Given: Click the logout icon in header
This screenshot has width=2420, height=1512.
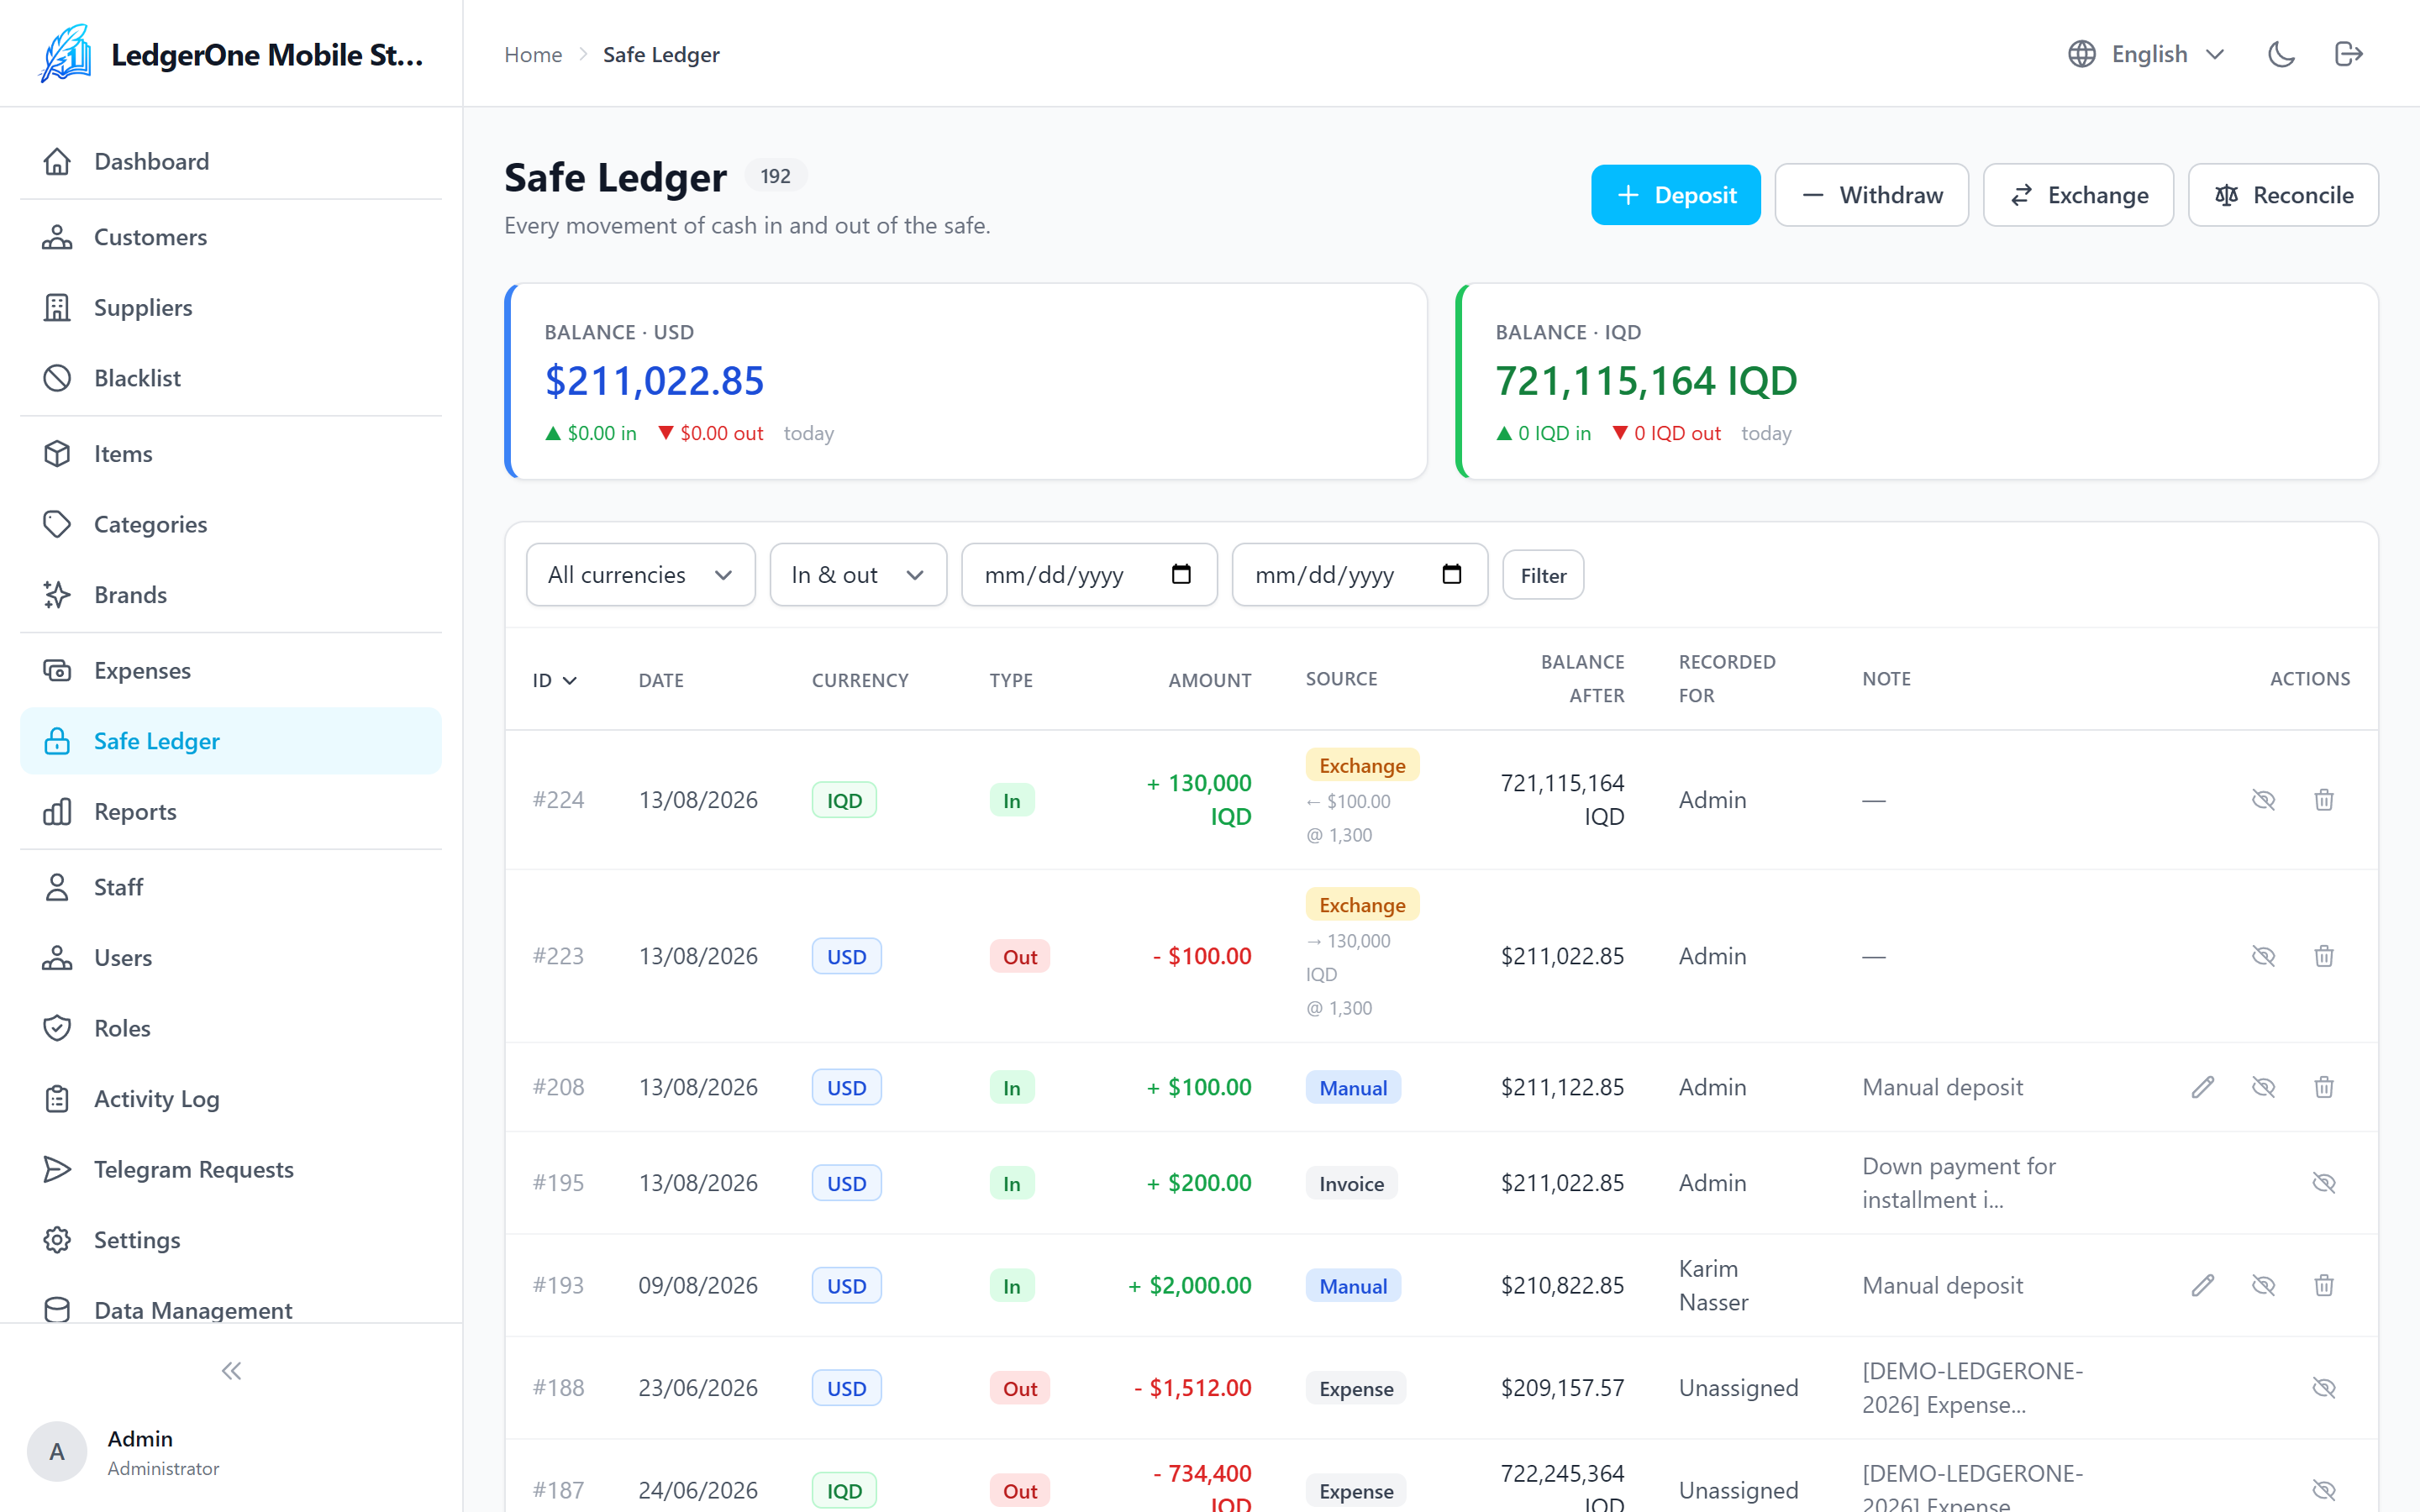Looking at the screenshot, I should pos(2348,54).
